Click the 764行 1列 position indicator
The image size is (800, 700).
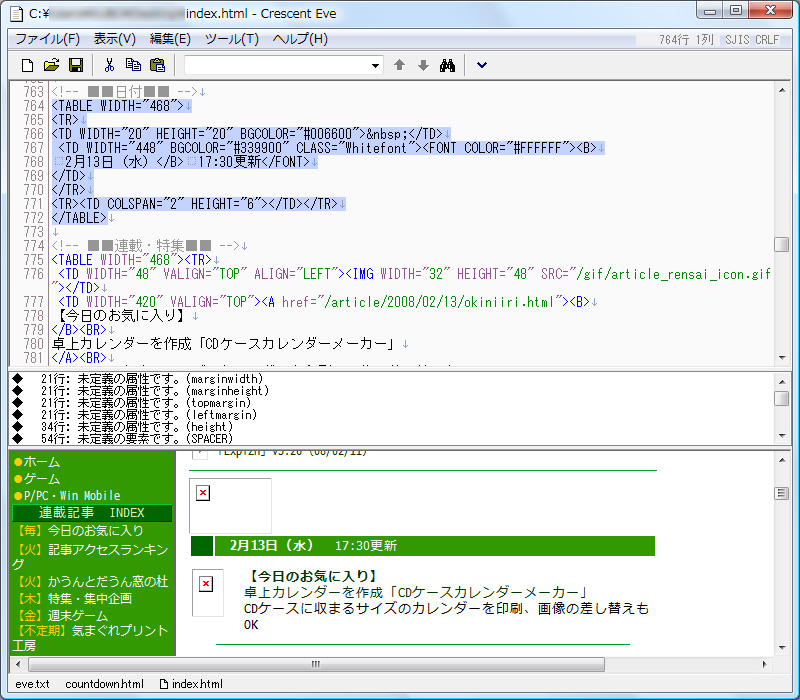[x=686, y=40]
